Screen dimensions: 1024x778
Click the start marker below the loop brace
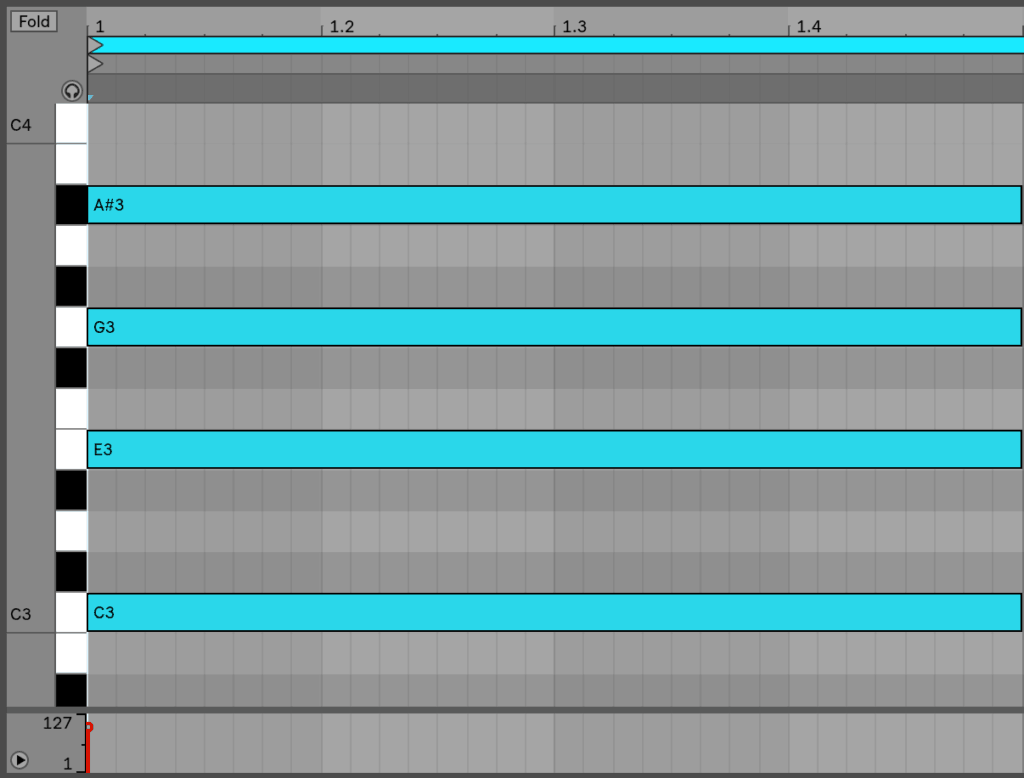pyautogui.click(x=95, y=63)
